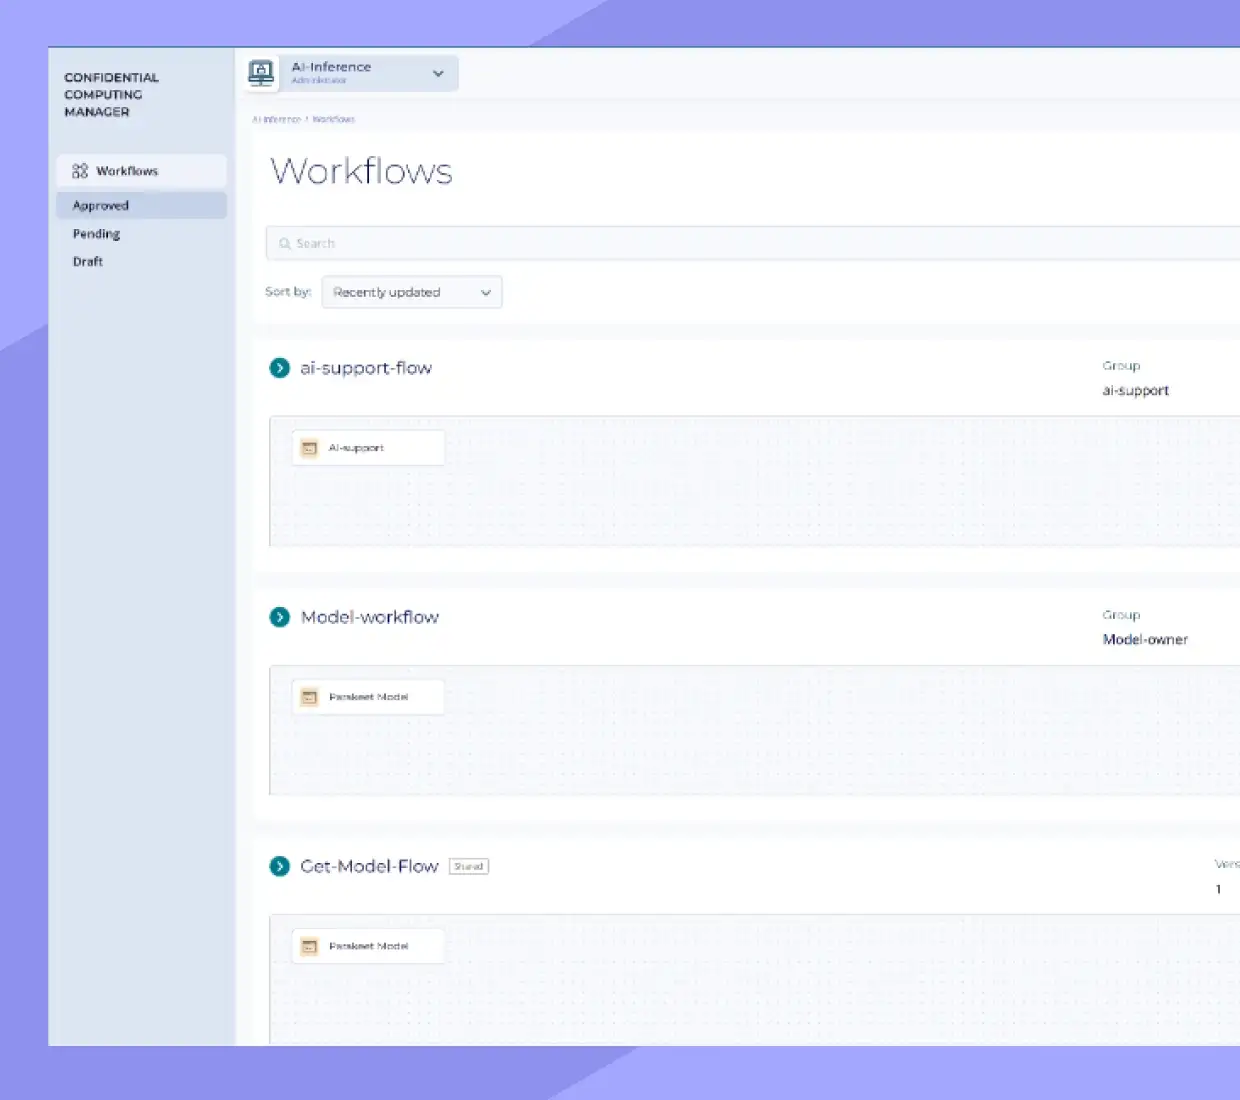Click the Parakeet Model node icon in Model-workflow
The width and height of the screenshot is (1240, 1100).
coord(310,696)
